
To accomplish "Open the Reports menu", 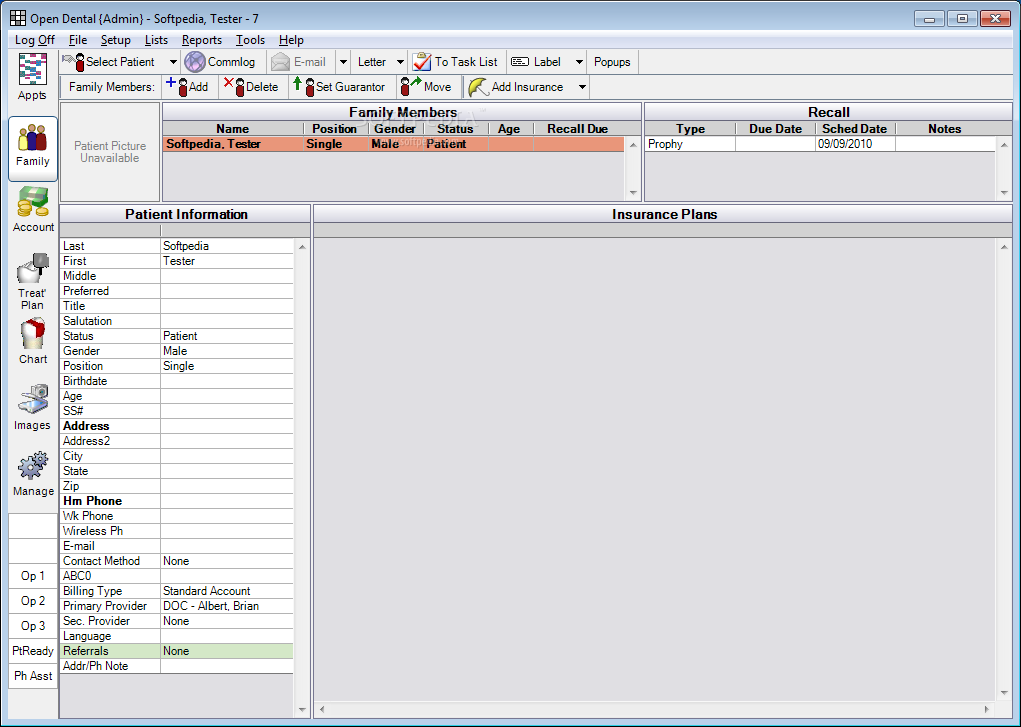I will 202,40.
